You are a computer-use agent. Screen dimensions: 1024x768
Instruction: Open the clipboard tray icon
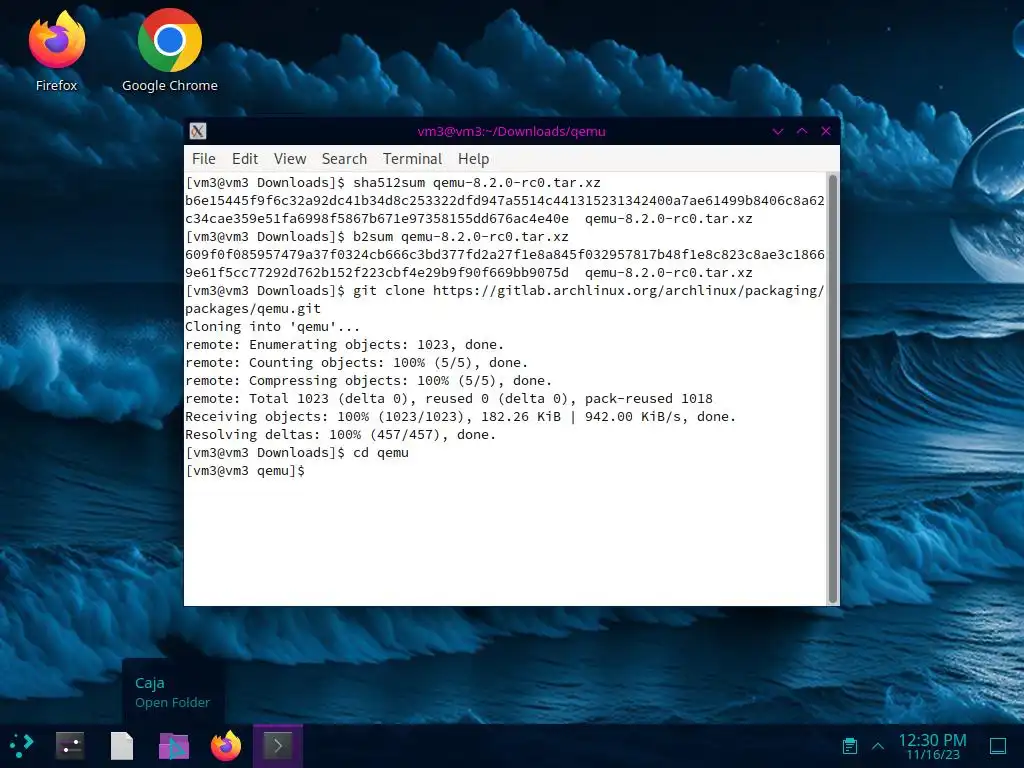(x=850, y=745)
